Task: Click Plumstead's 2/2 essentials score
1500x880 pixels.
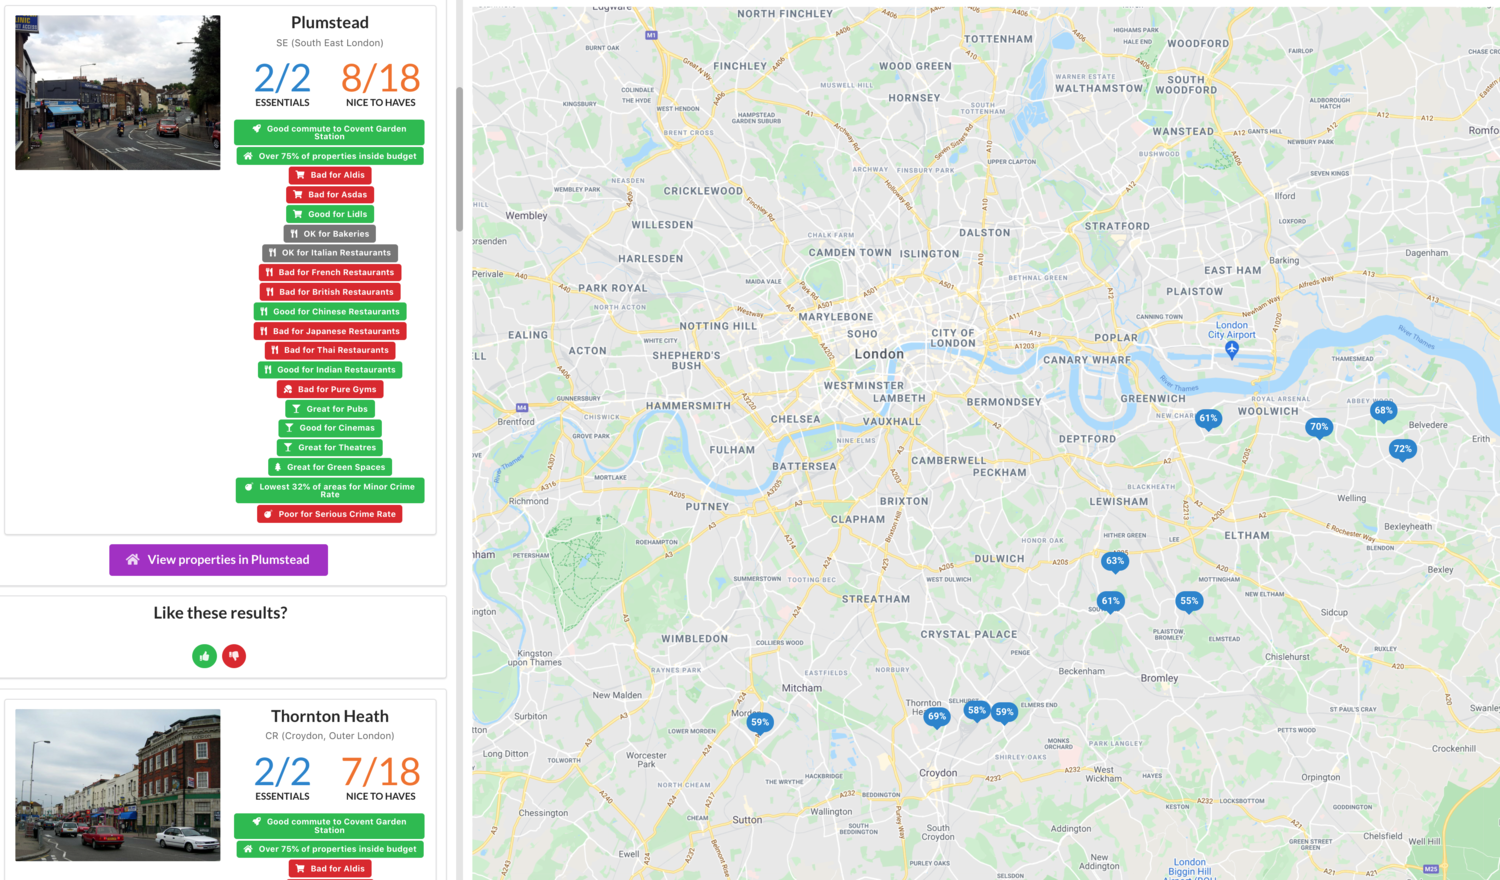Action: pyautogui.click(x=282, y=78)
